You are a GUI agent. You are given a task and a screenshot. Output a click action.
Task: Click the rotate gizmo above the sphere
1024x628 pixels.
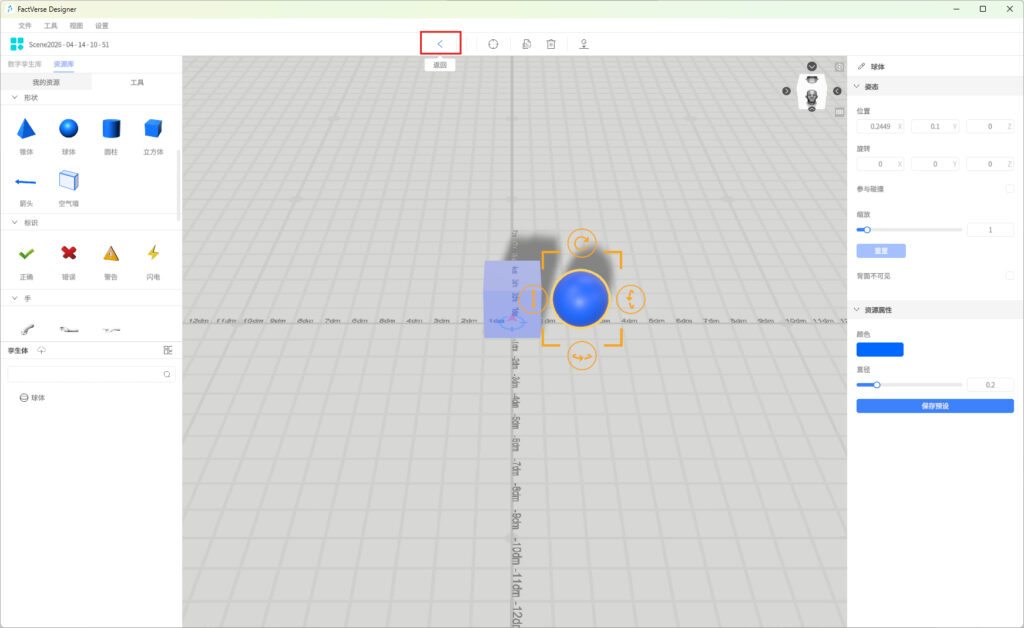[x=581, y=243]
